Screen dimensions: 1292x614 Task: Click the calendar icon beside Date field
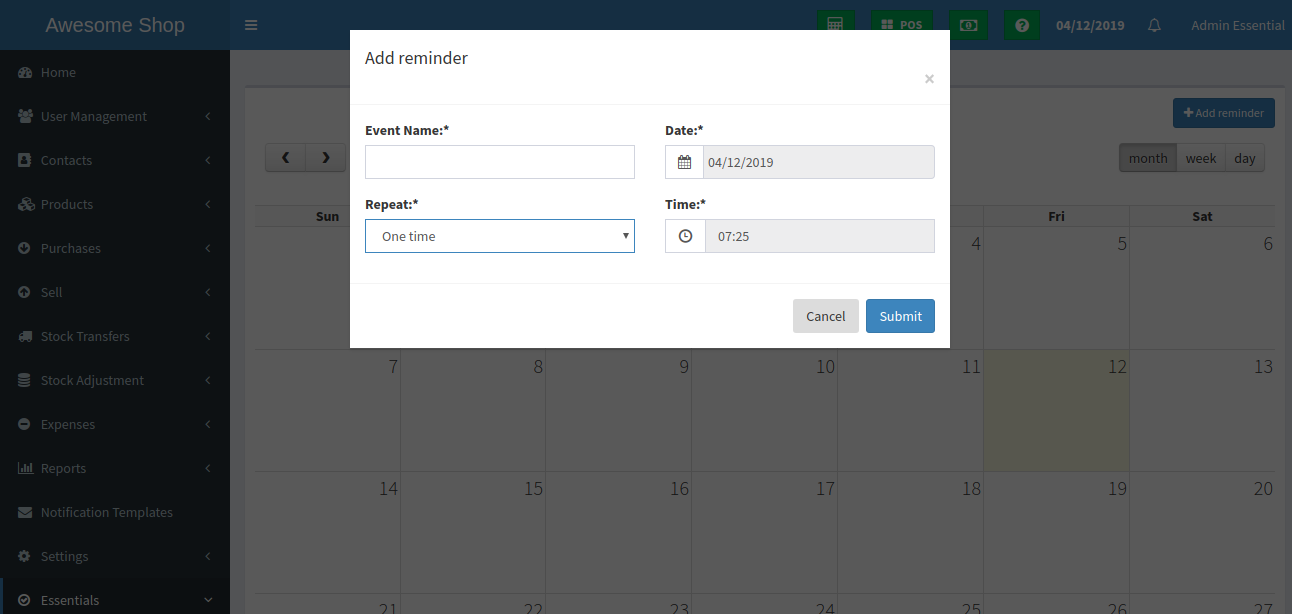coord(685,162)
